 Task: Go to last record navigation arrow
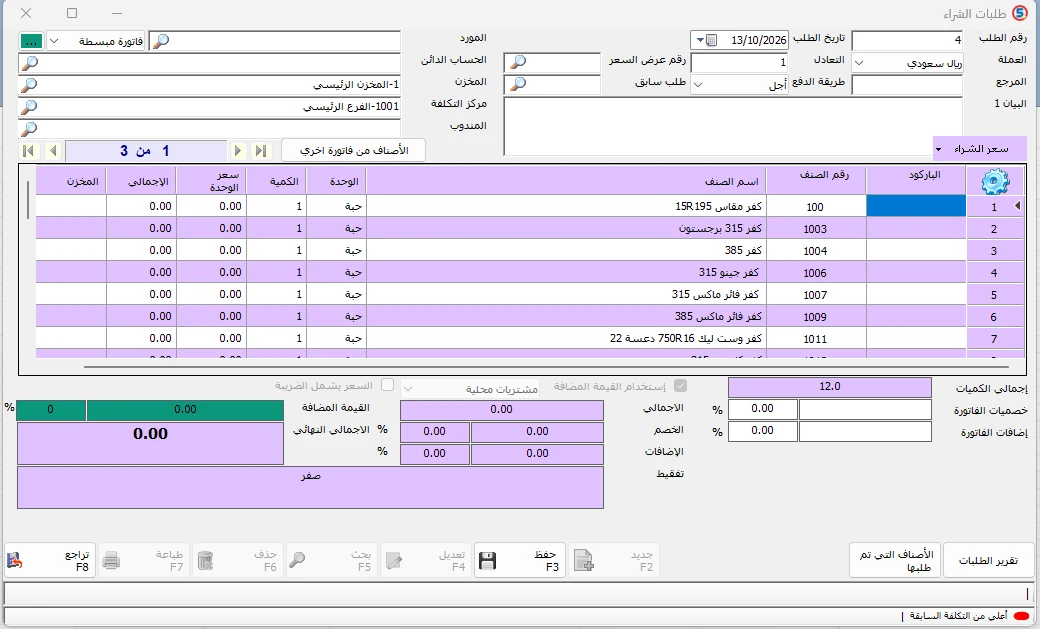point(261,151)
